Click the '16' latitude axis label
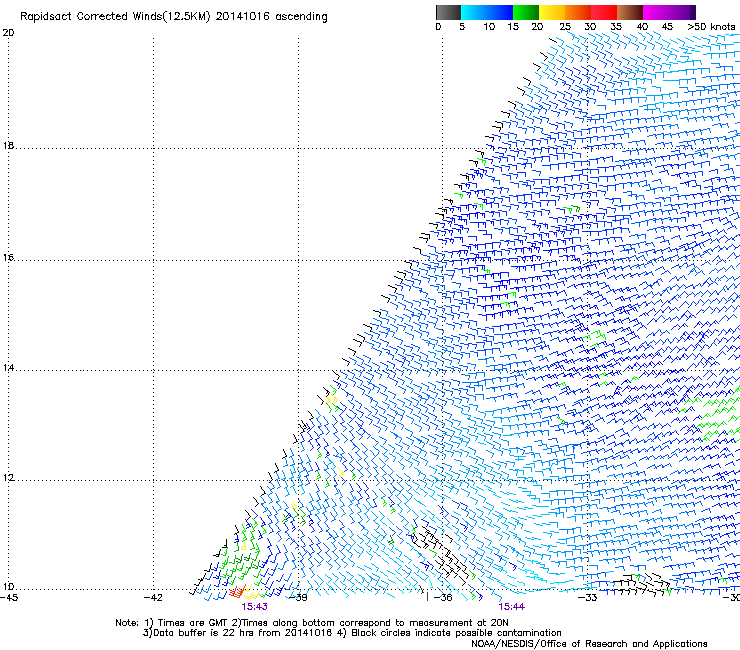The height and width of the screenshot is (650, 740). click(x=8, y=258)
